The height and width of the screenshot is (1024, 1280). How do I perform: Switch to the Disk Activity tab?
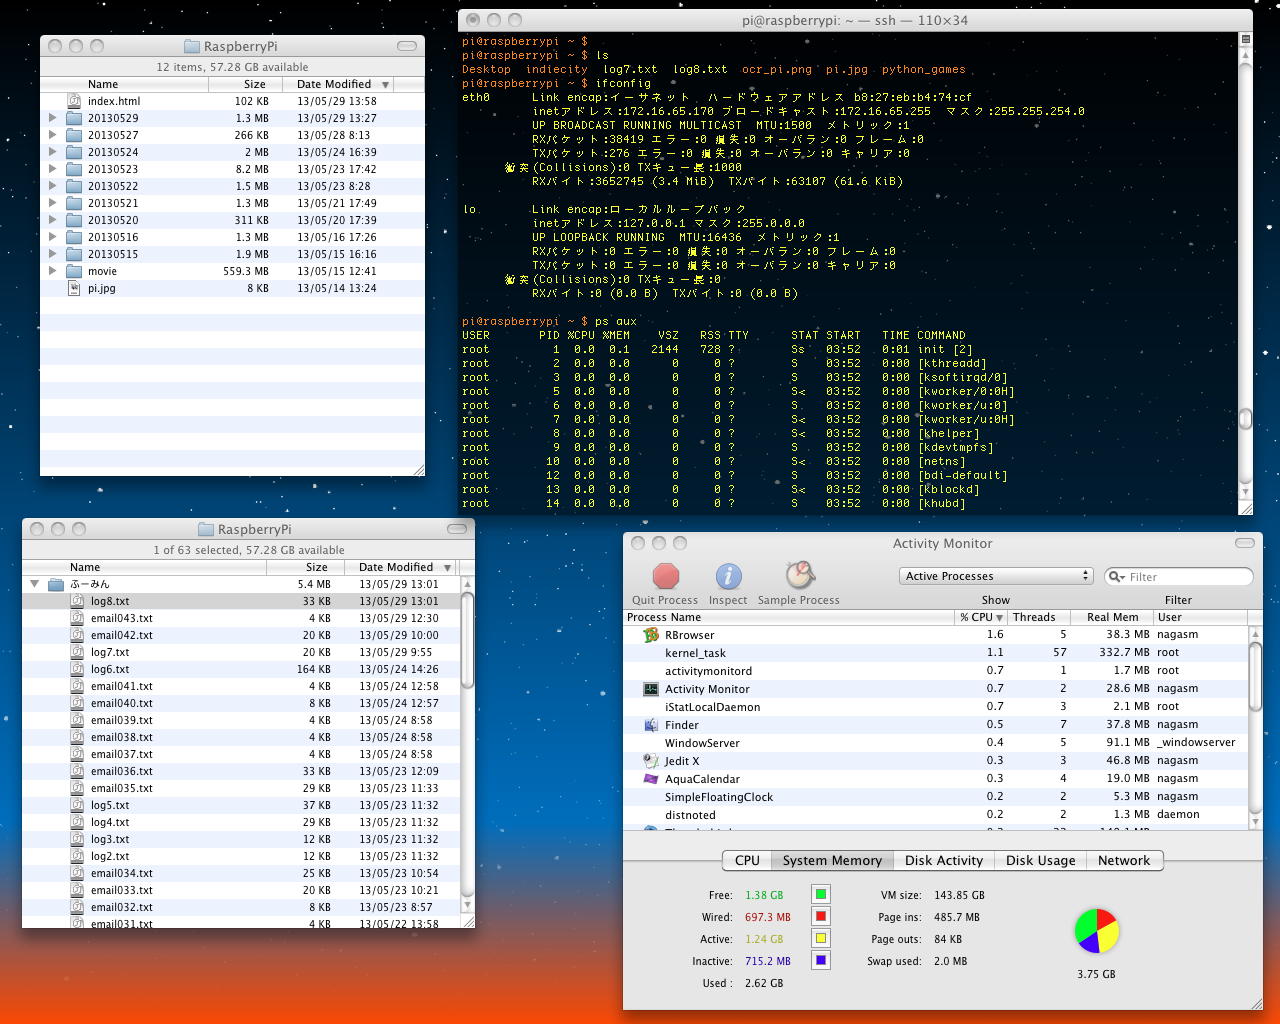tap(943, 860)
